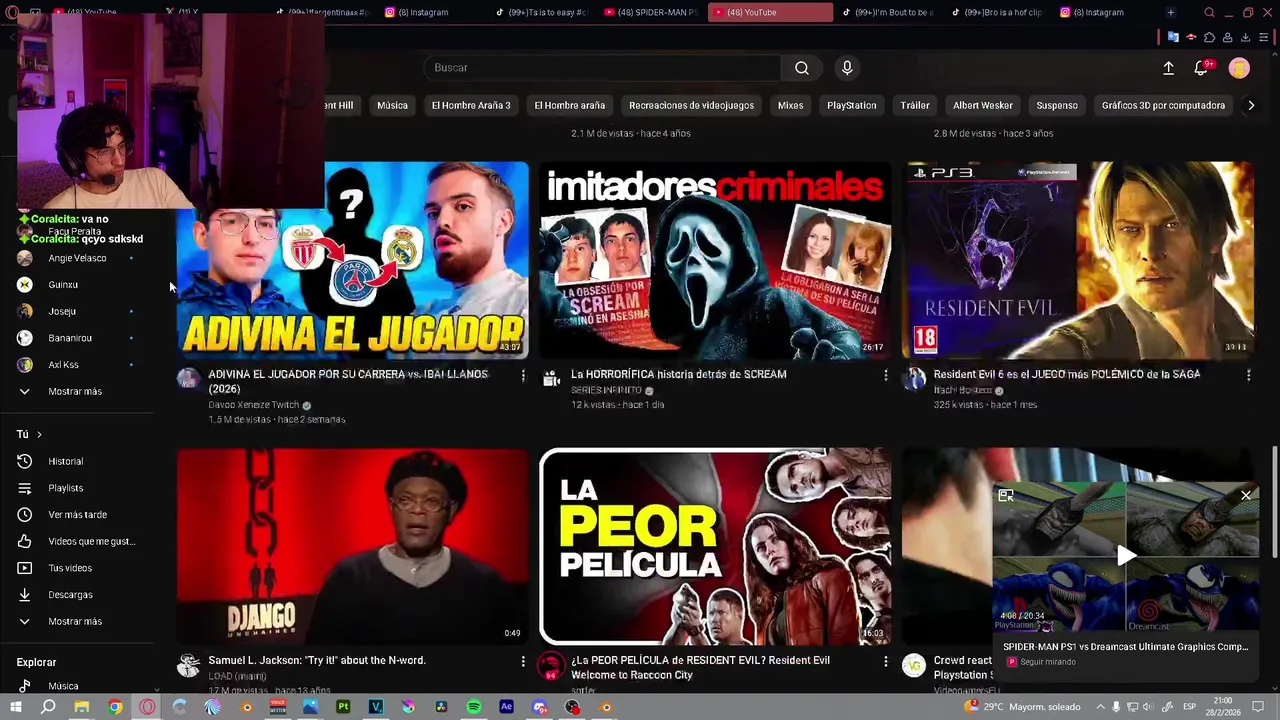Open Spotify from the taskbar
Image resolution: width=1280 pixels, height=720 pixels.
coord(474,707)
